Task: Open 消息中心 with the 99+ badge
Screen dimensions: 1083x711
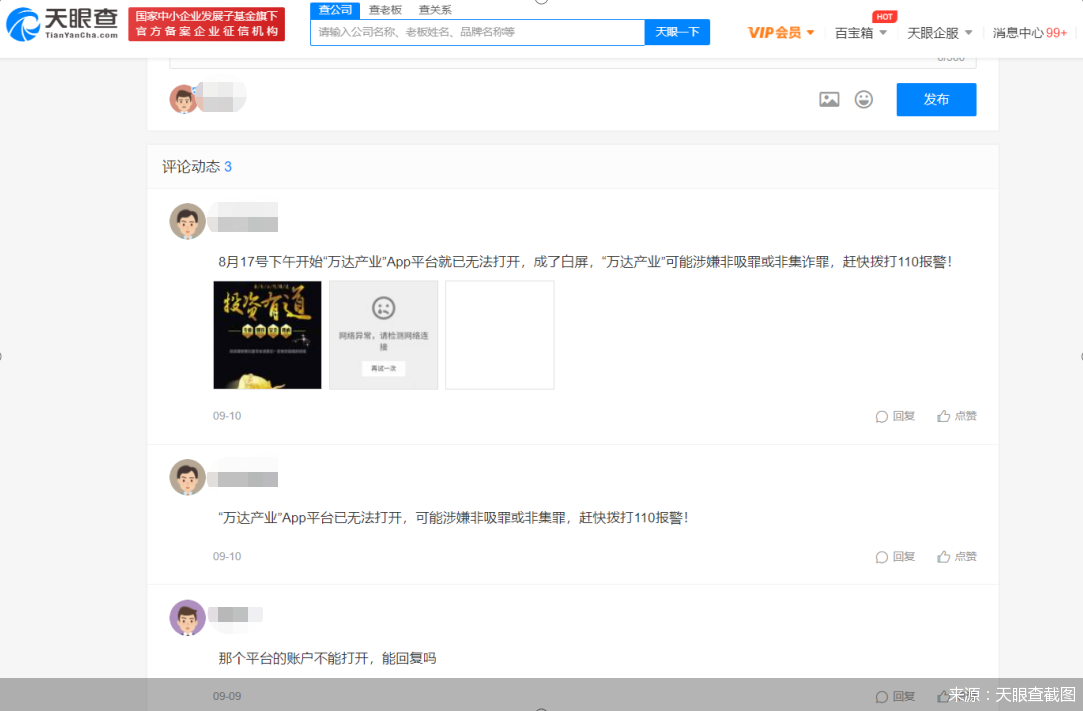Action: click(x=1029, y=32)
